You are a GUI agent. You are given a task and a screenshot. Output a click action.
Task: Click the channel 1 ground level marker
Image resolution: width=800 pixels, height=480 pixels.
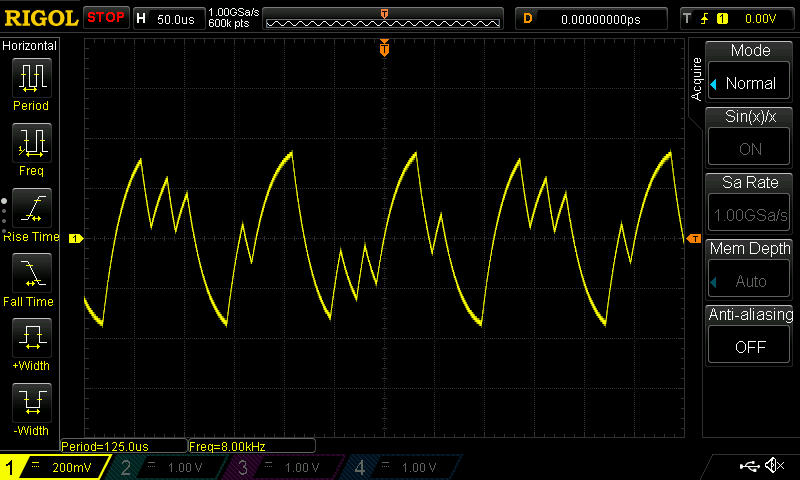coord(76,238)
